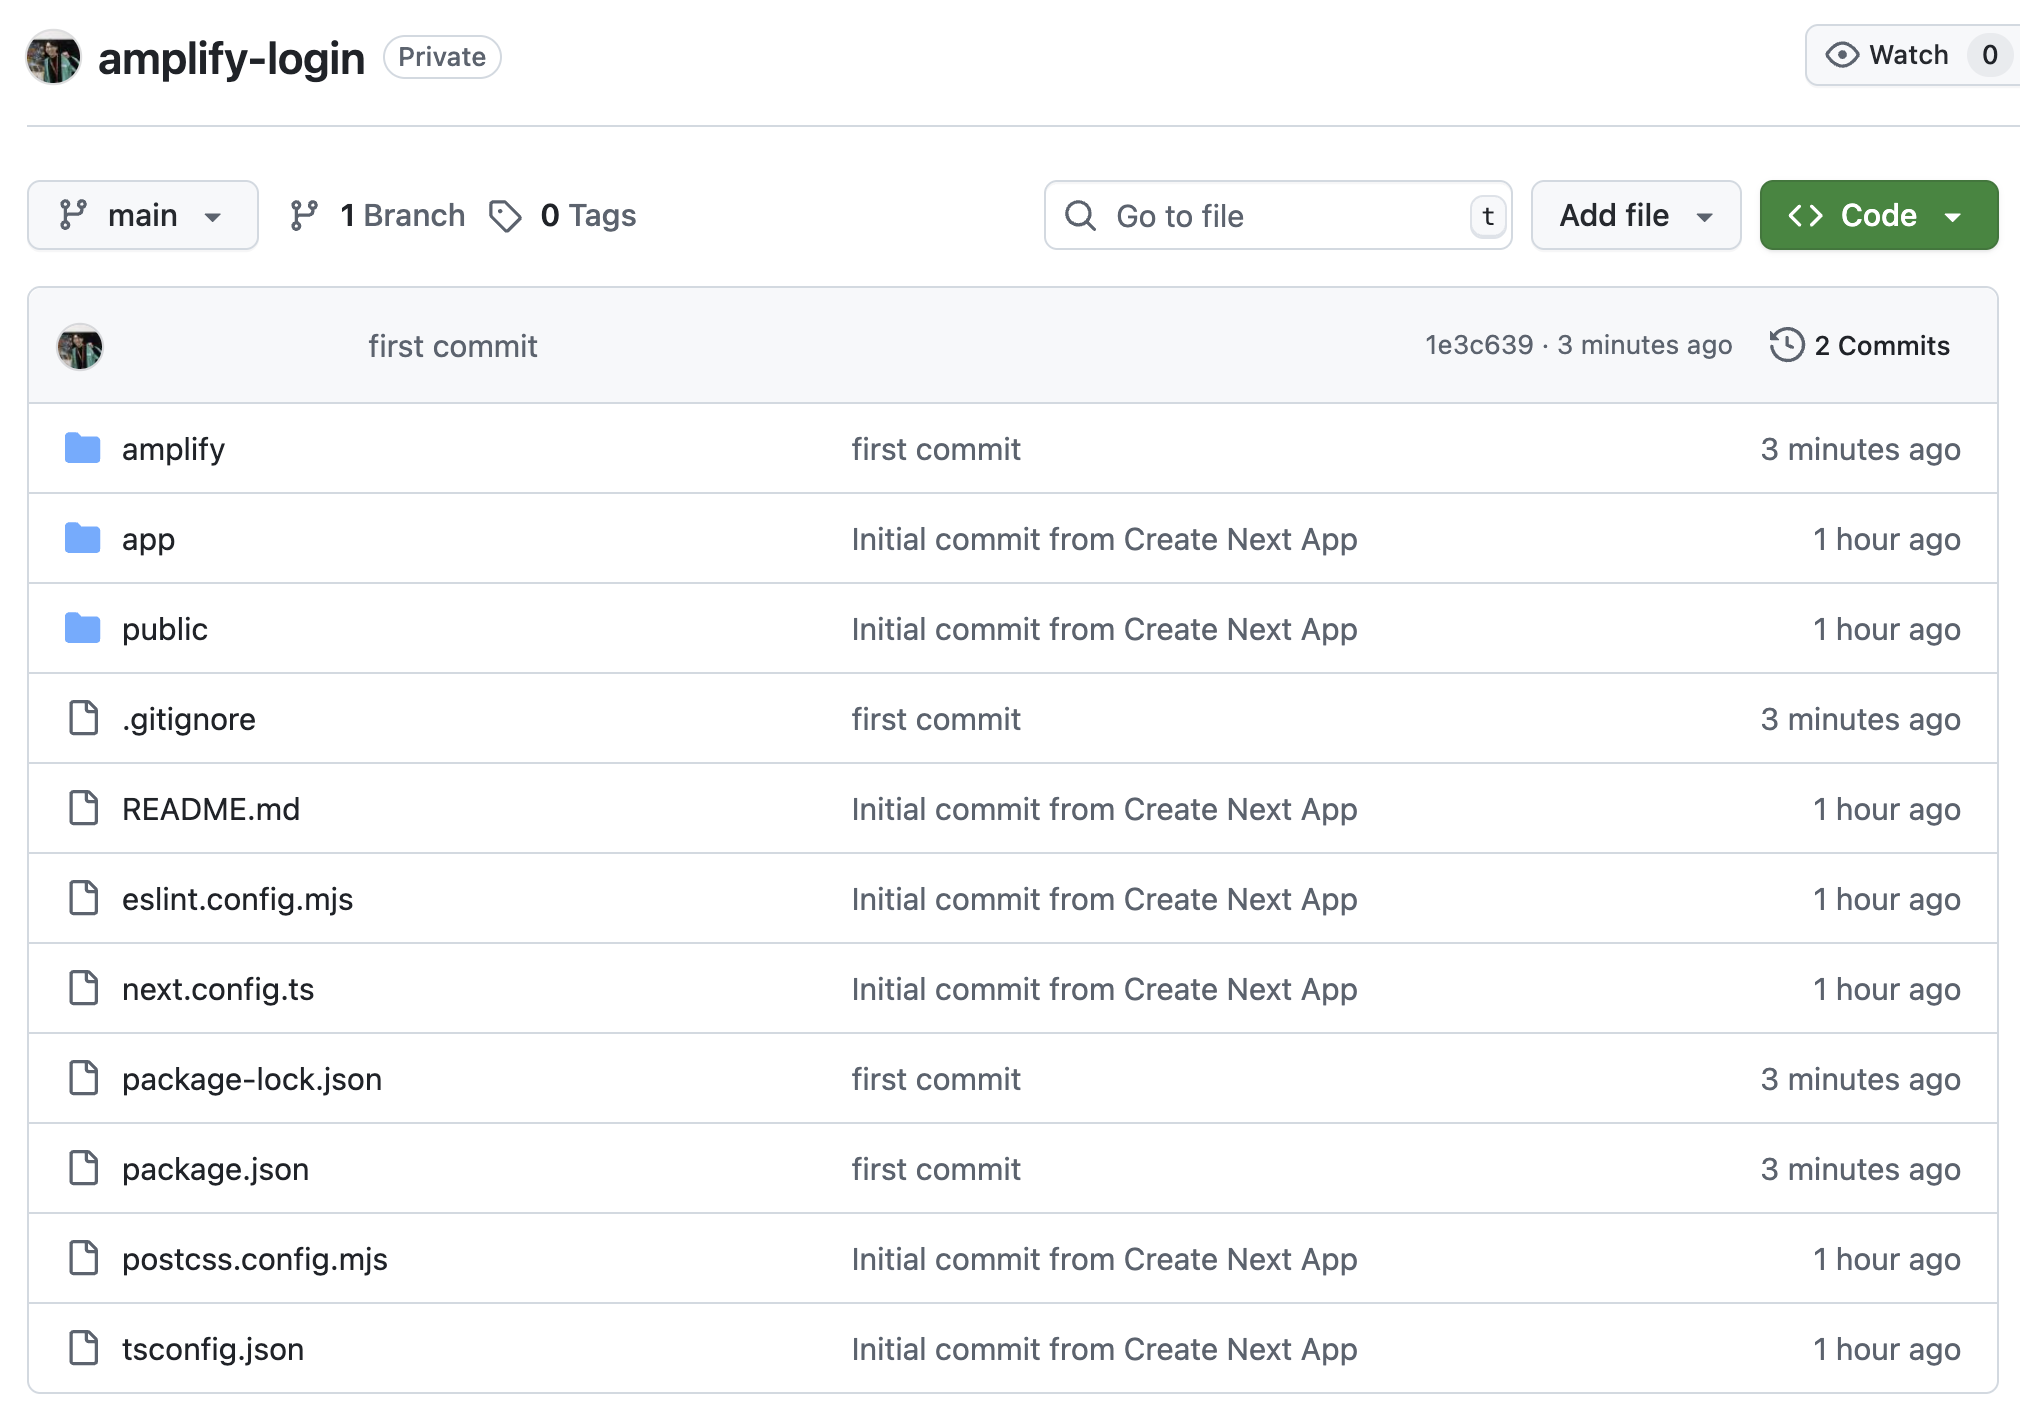Click the tag icon beside Tags
The image size is (2020, 1414).
click(505, 216)
